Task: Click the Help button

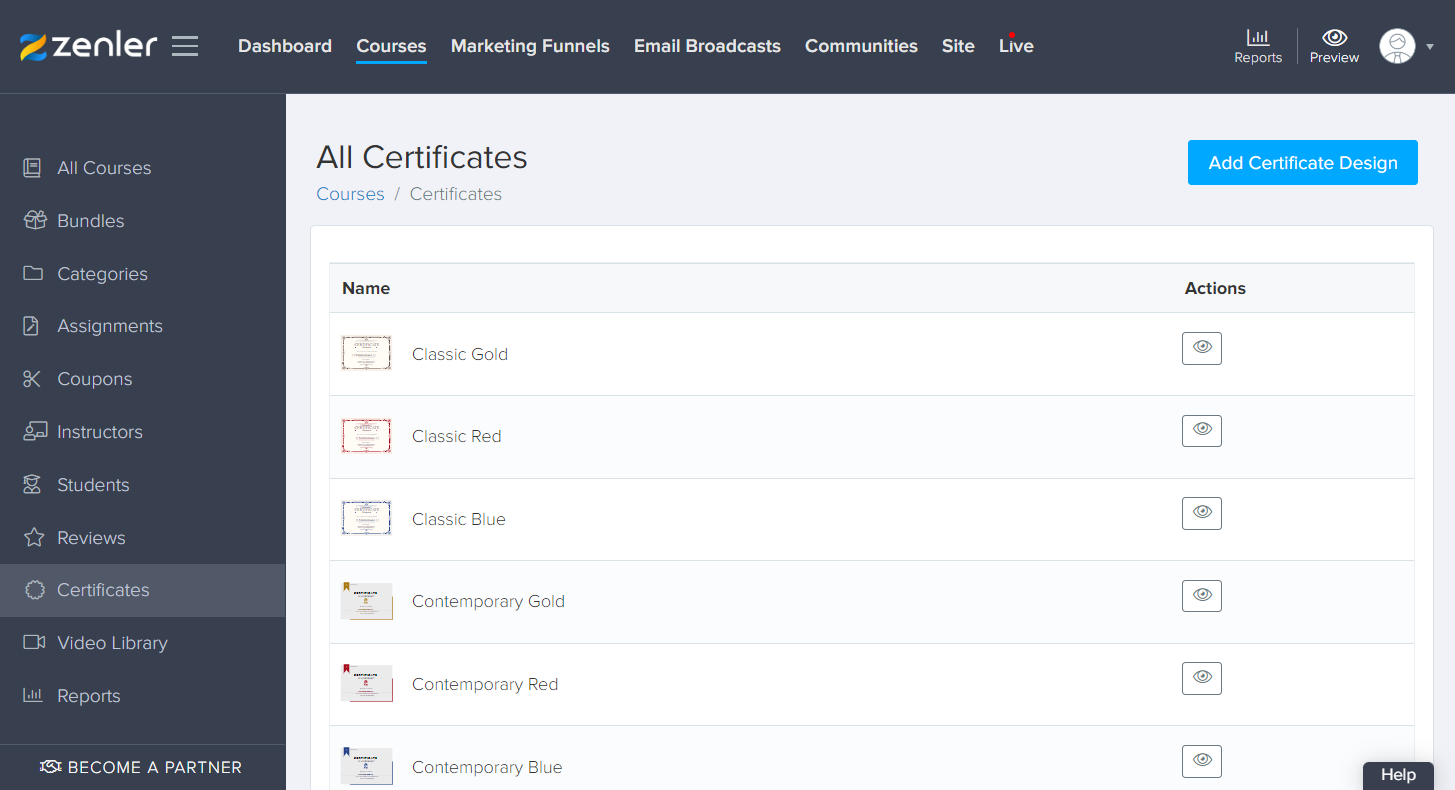Action: pyautogui.click(x=1398, y=775)
